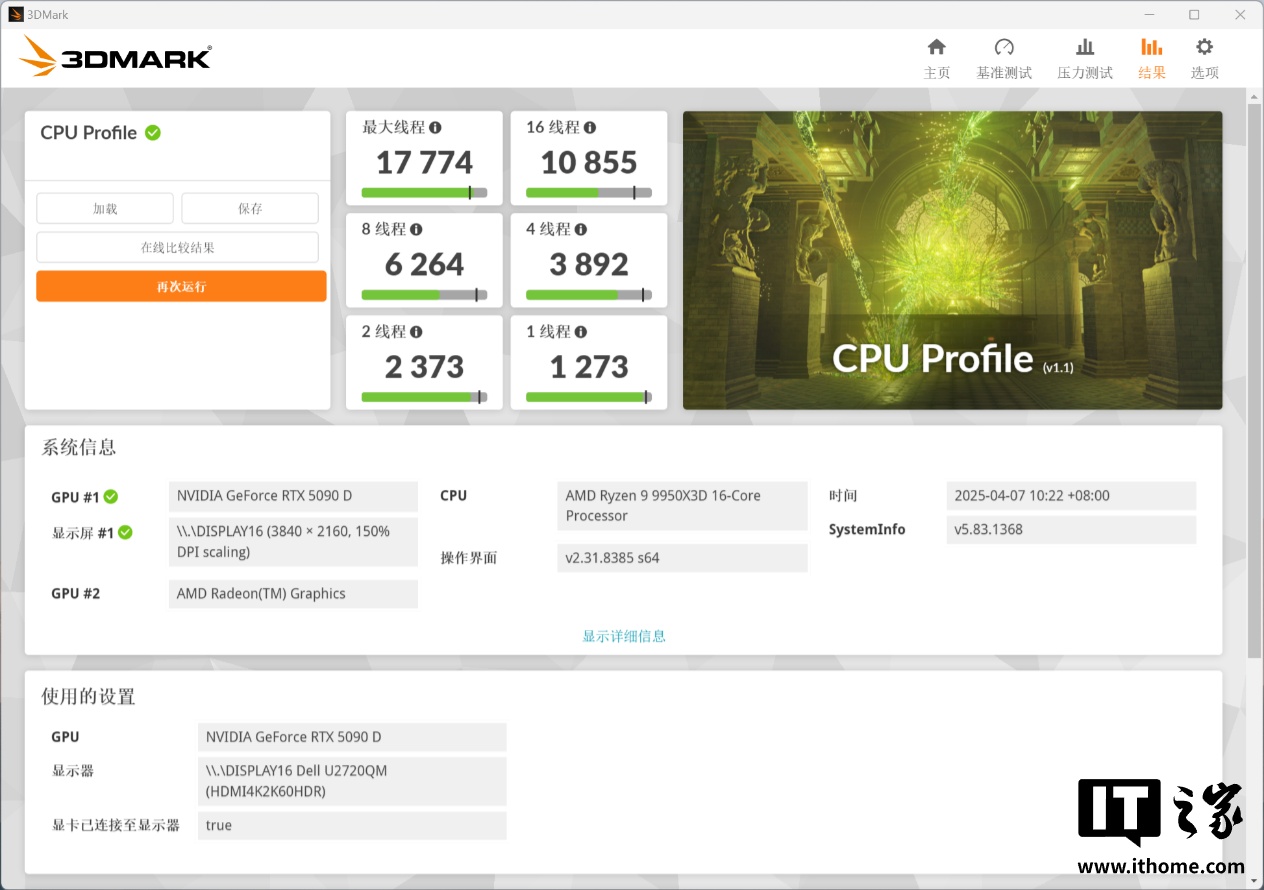The width and height of the screenshot is (1264, 890).
Task: Switch to the 结果 results tab
Action: pos(1151,58)
